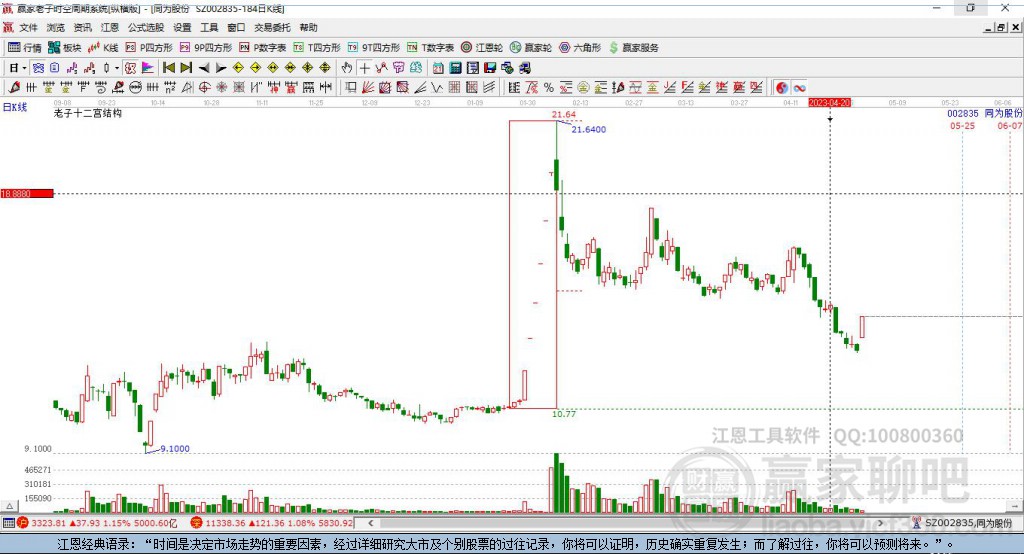Viewport: 1024px width, 554px height.
Task: Toggle the crosshair cursor tool
Action: [x=364, y=67]
